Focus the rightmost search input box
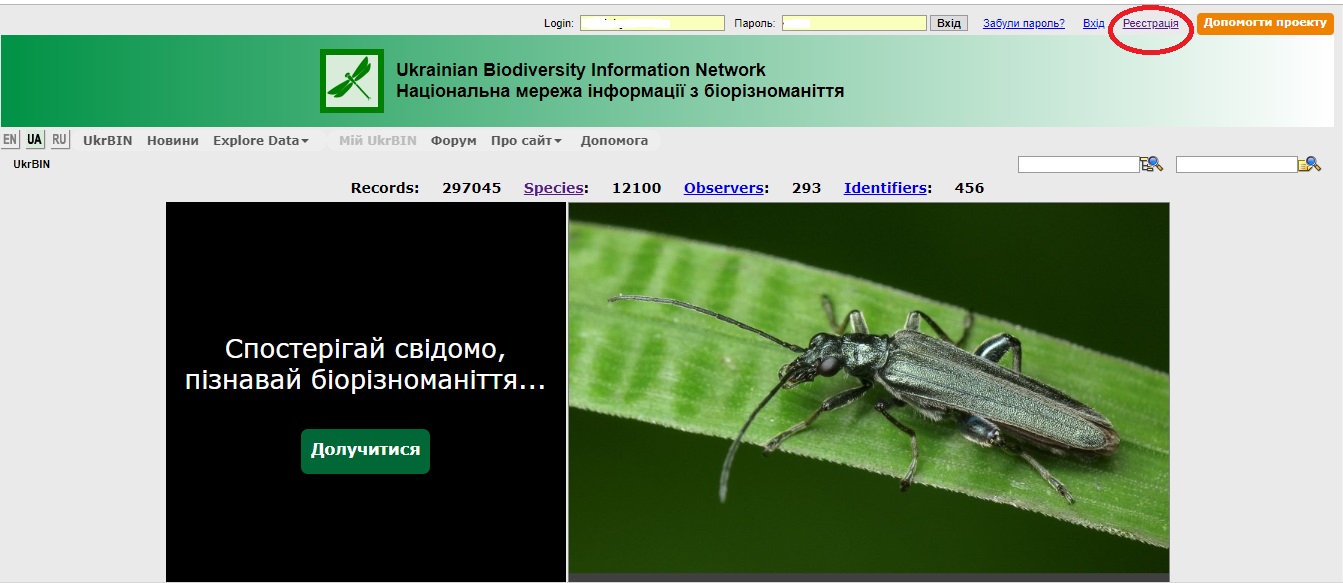 tap(1237, 164)
